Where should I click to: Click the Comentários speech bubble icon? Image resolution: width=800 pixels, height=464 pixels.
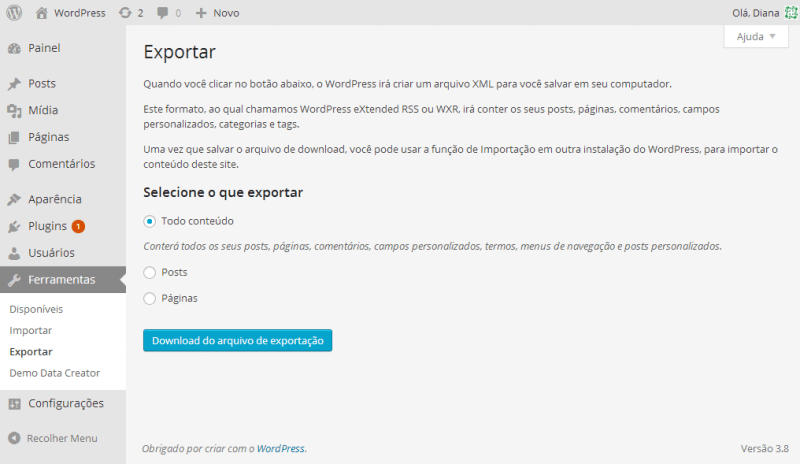coord(14,164)
